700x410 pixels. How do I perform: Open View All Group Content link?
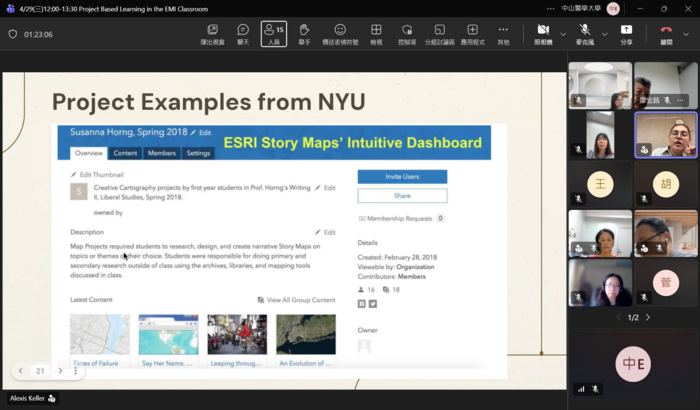point(296,300)
